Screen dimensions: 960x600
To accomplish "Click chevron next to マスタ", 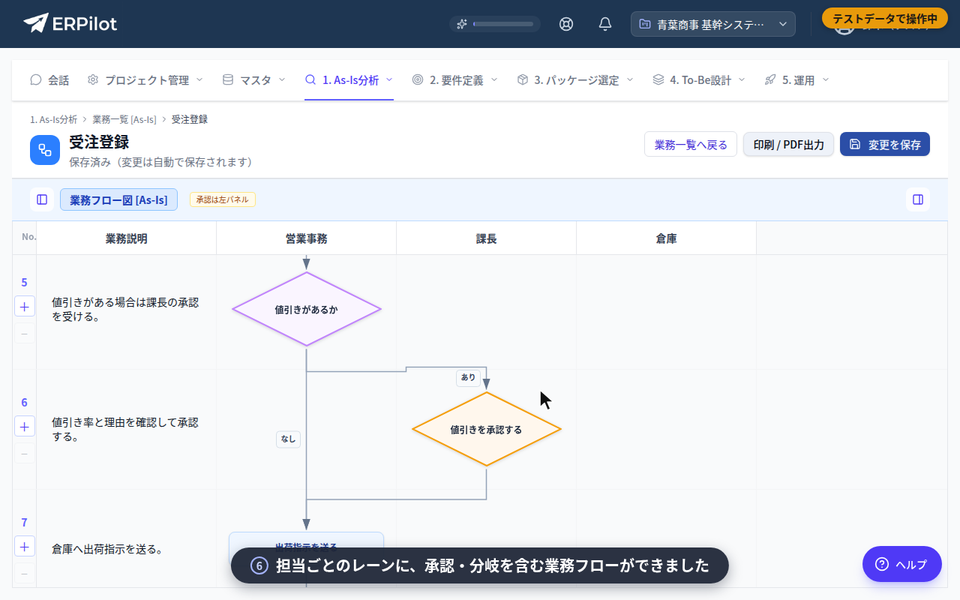I will click(282, 80).
